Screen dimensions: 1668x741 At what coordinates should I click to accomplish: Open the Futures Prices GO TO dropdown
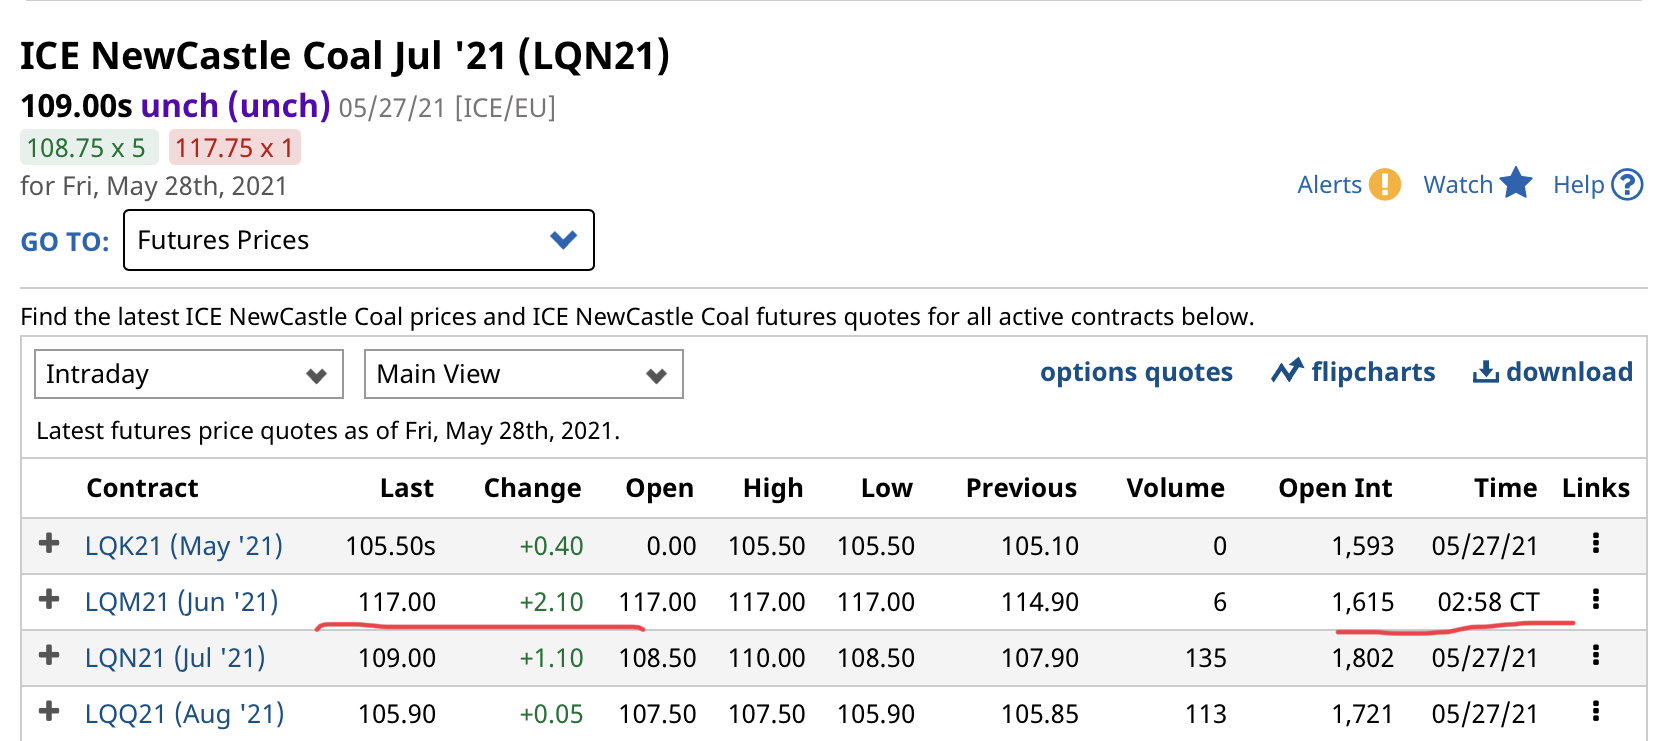click(358, 240)
